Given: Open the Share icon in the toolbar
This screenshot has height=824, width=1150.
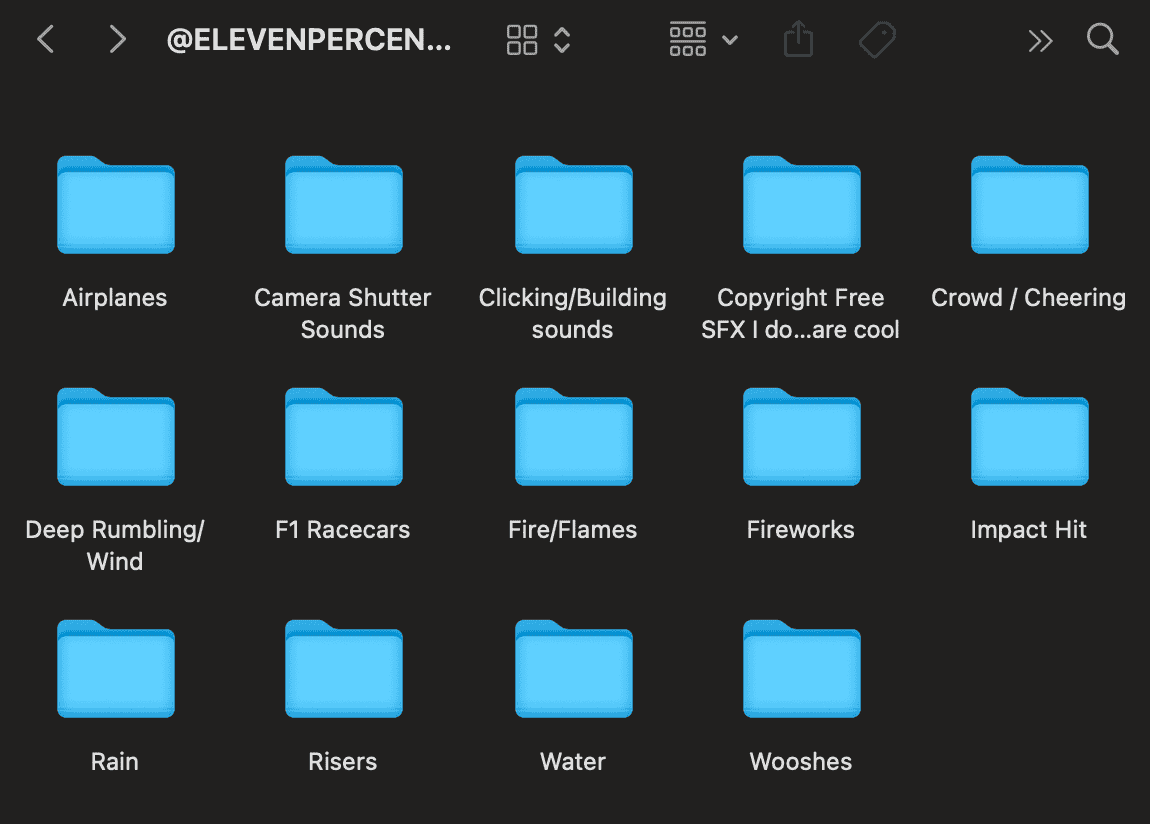Looking at the screenshot, I should [x=798, y=39].
